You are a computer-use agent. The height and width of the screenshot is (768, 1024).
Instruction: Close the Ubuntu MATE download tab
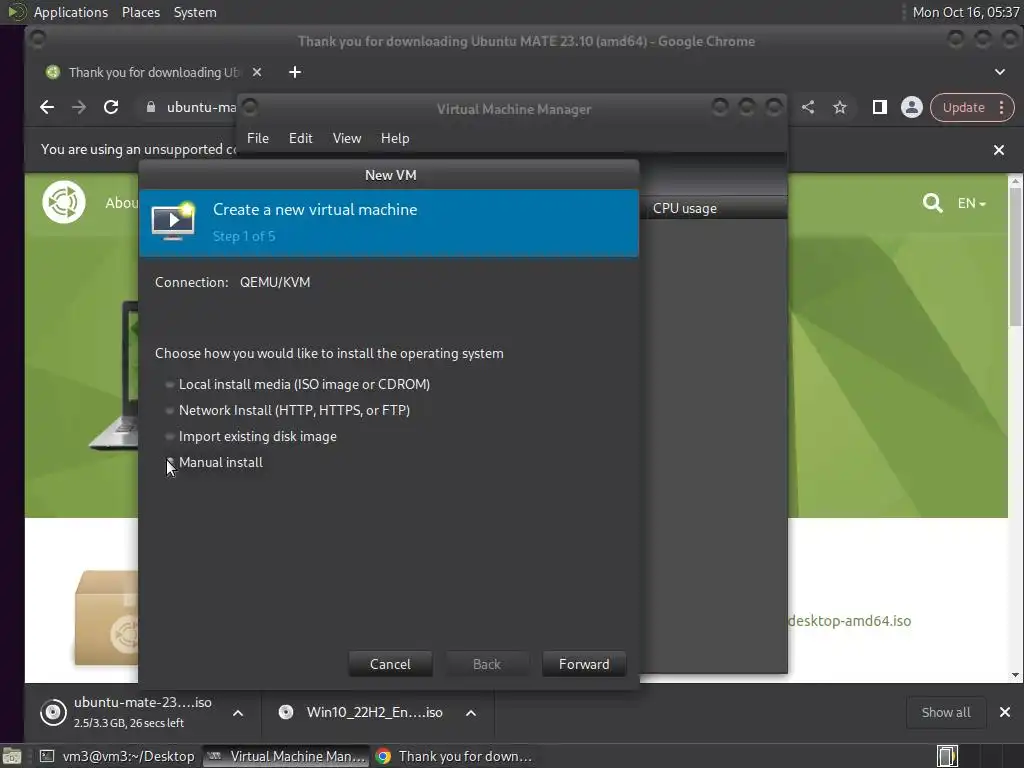pyautogui.click(x=257, y=72)
